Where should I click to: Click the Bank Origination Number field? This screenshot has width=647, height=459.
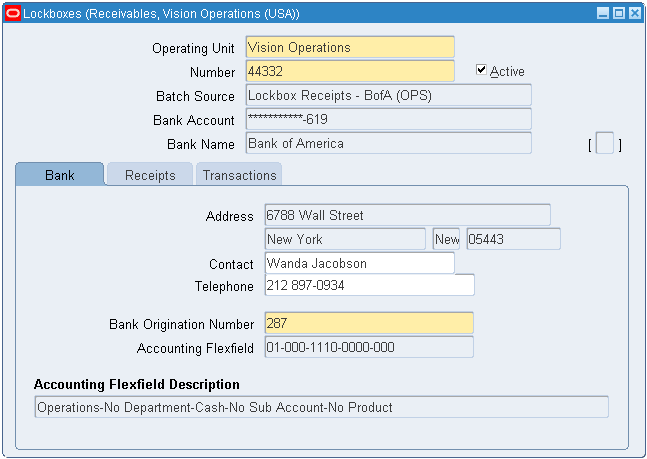pos(368,324)
